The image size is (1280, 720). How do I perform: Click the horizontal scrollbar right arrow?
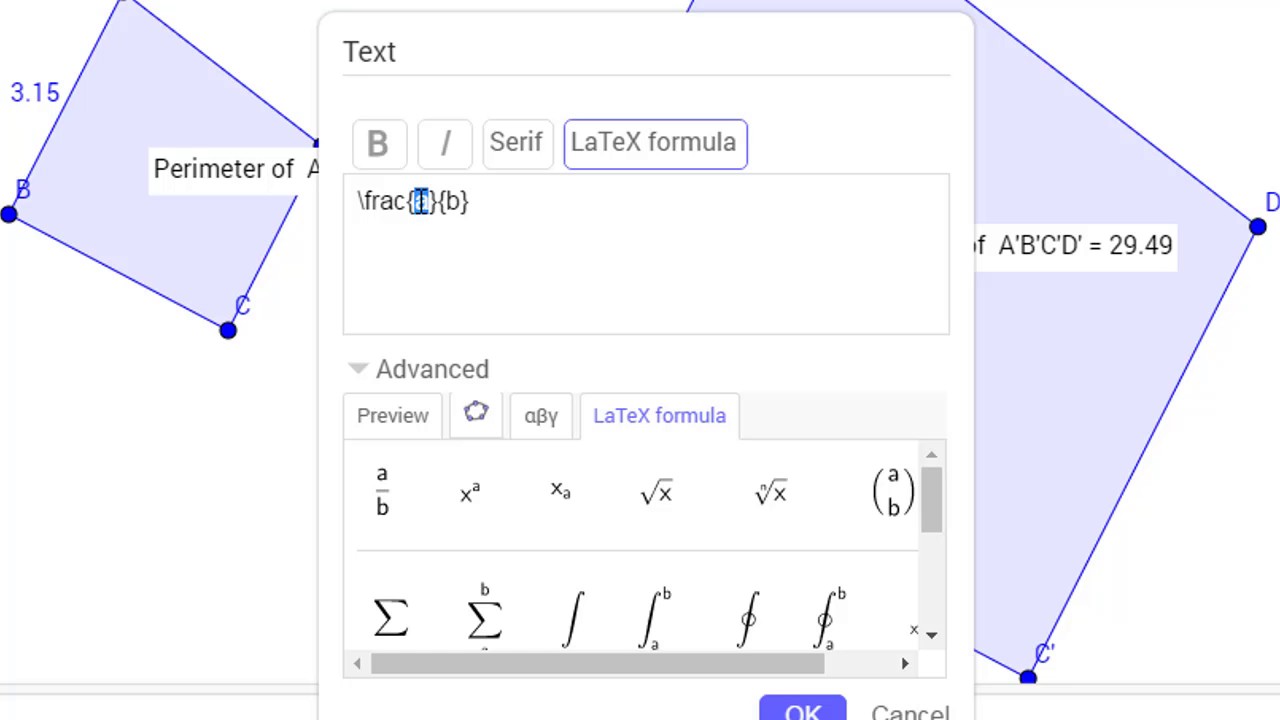coord(905,662)
